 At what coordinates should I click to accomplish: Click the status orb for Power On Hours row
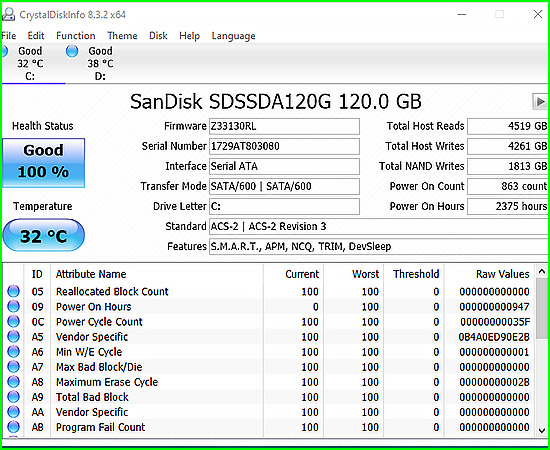click(x=13, y=307)
